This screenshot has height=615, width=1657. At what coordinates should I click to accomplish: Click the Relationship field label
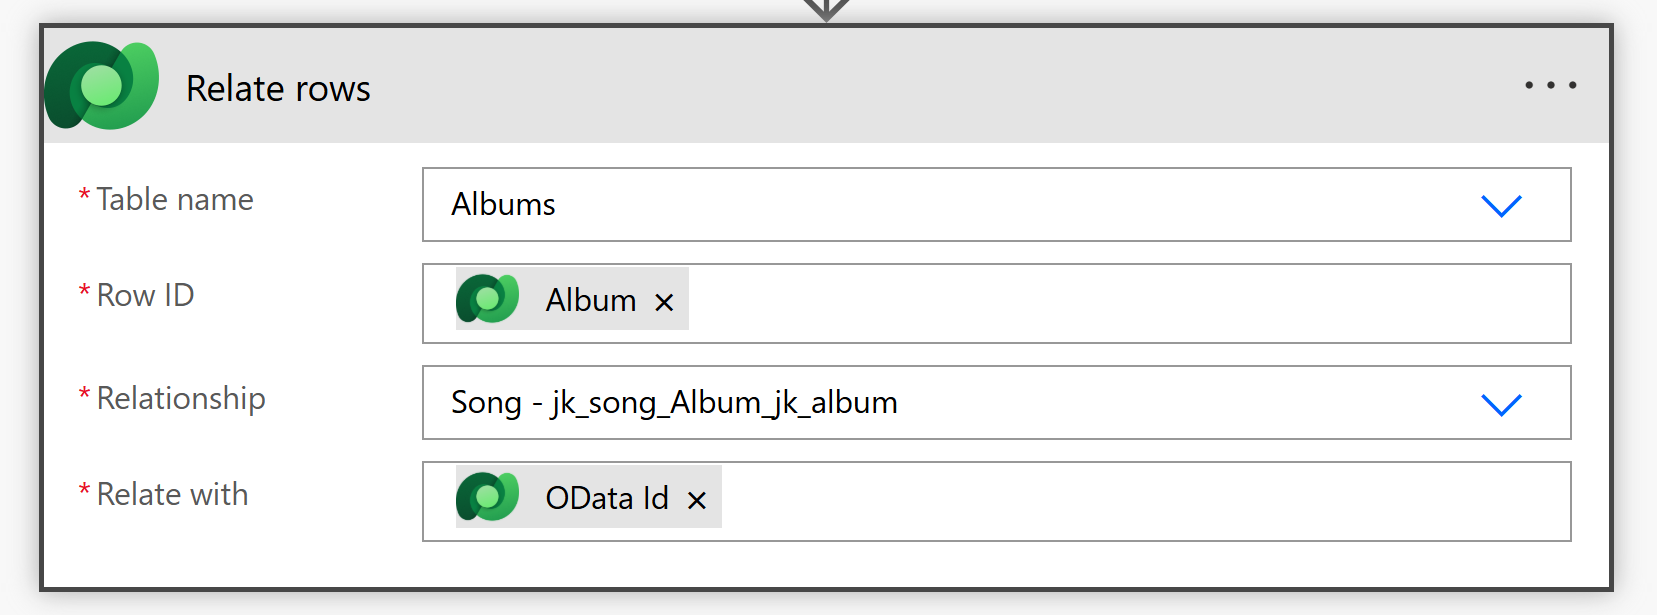point(180,399)
